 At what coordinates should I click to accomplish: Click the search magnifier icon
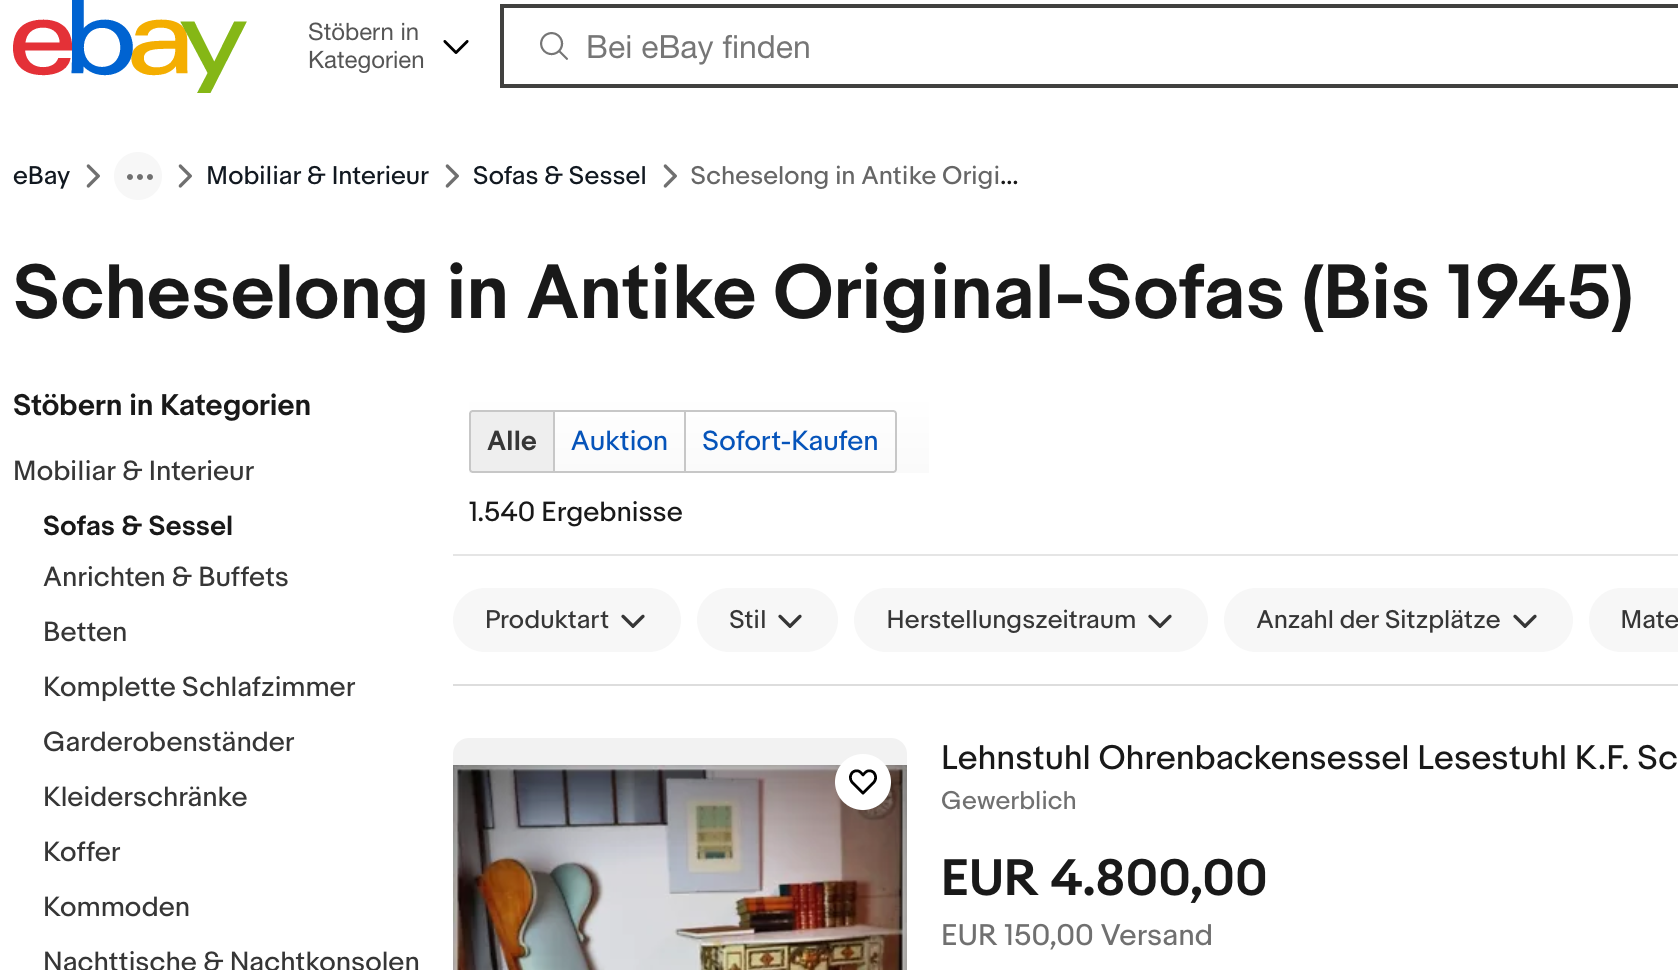553,46
